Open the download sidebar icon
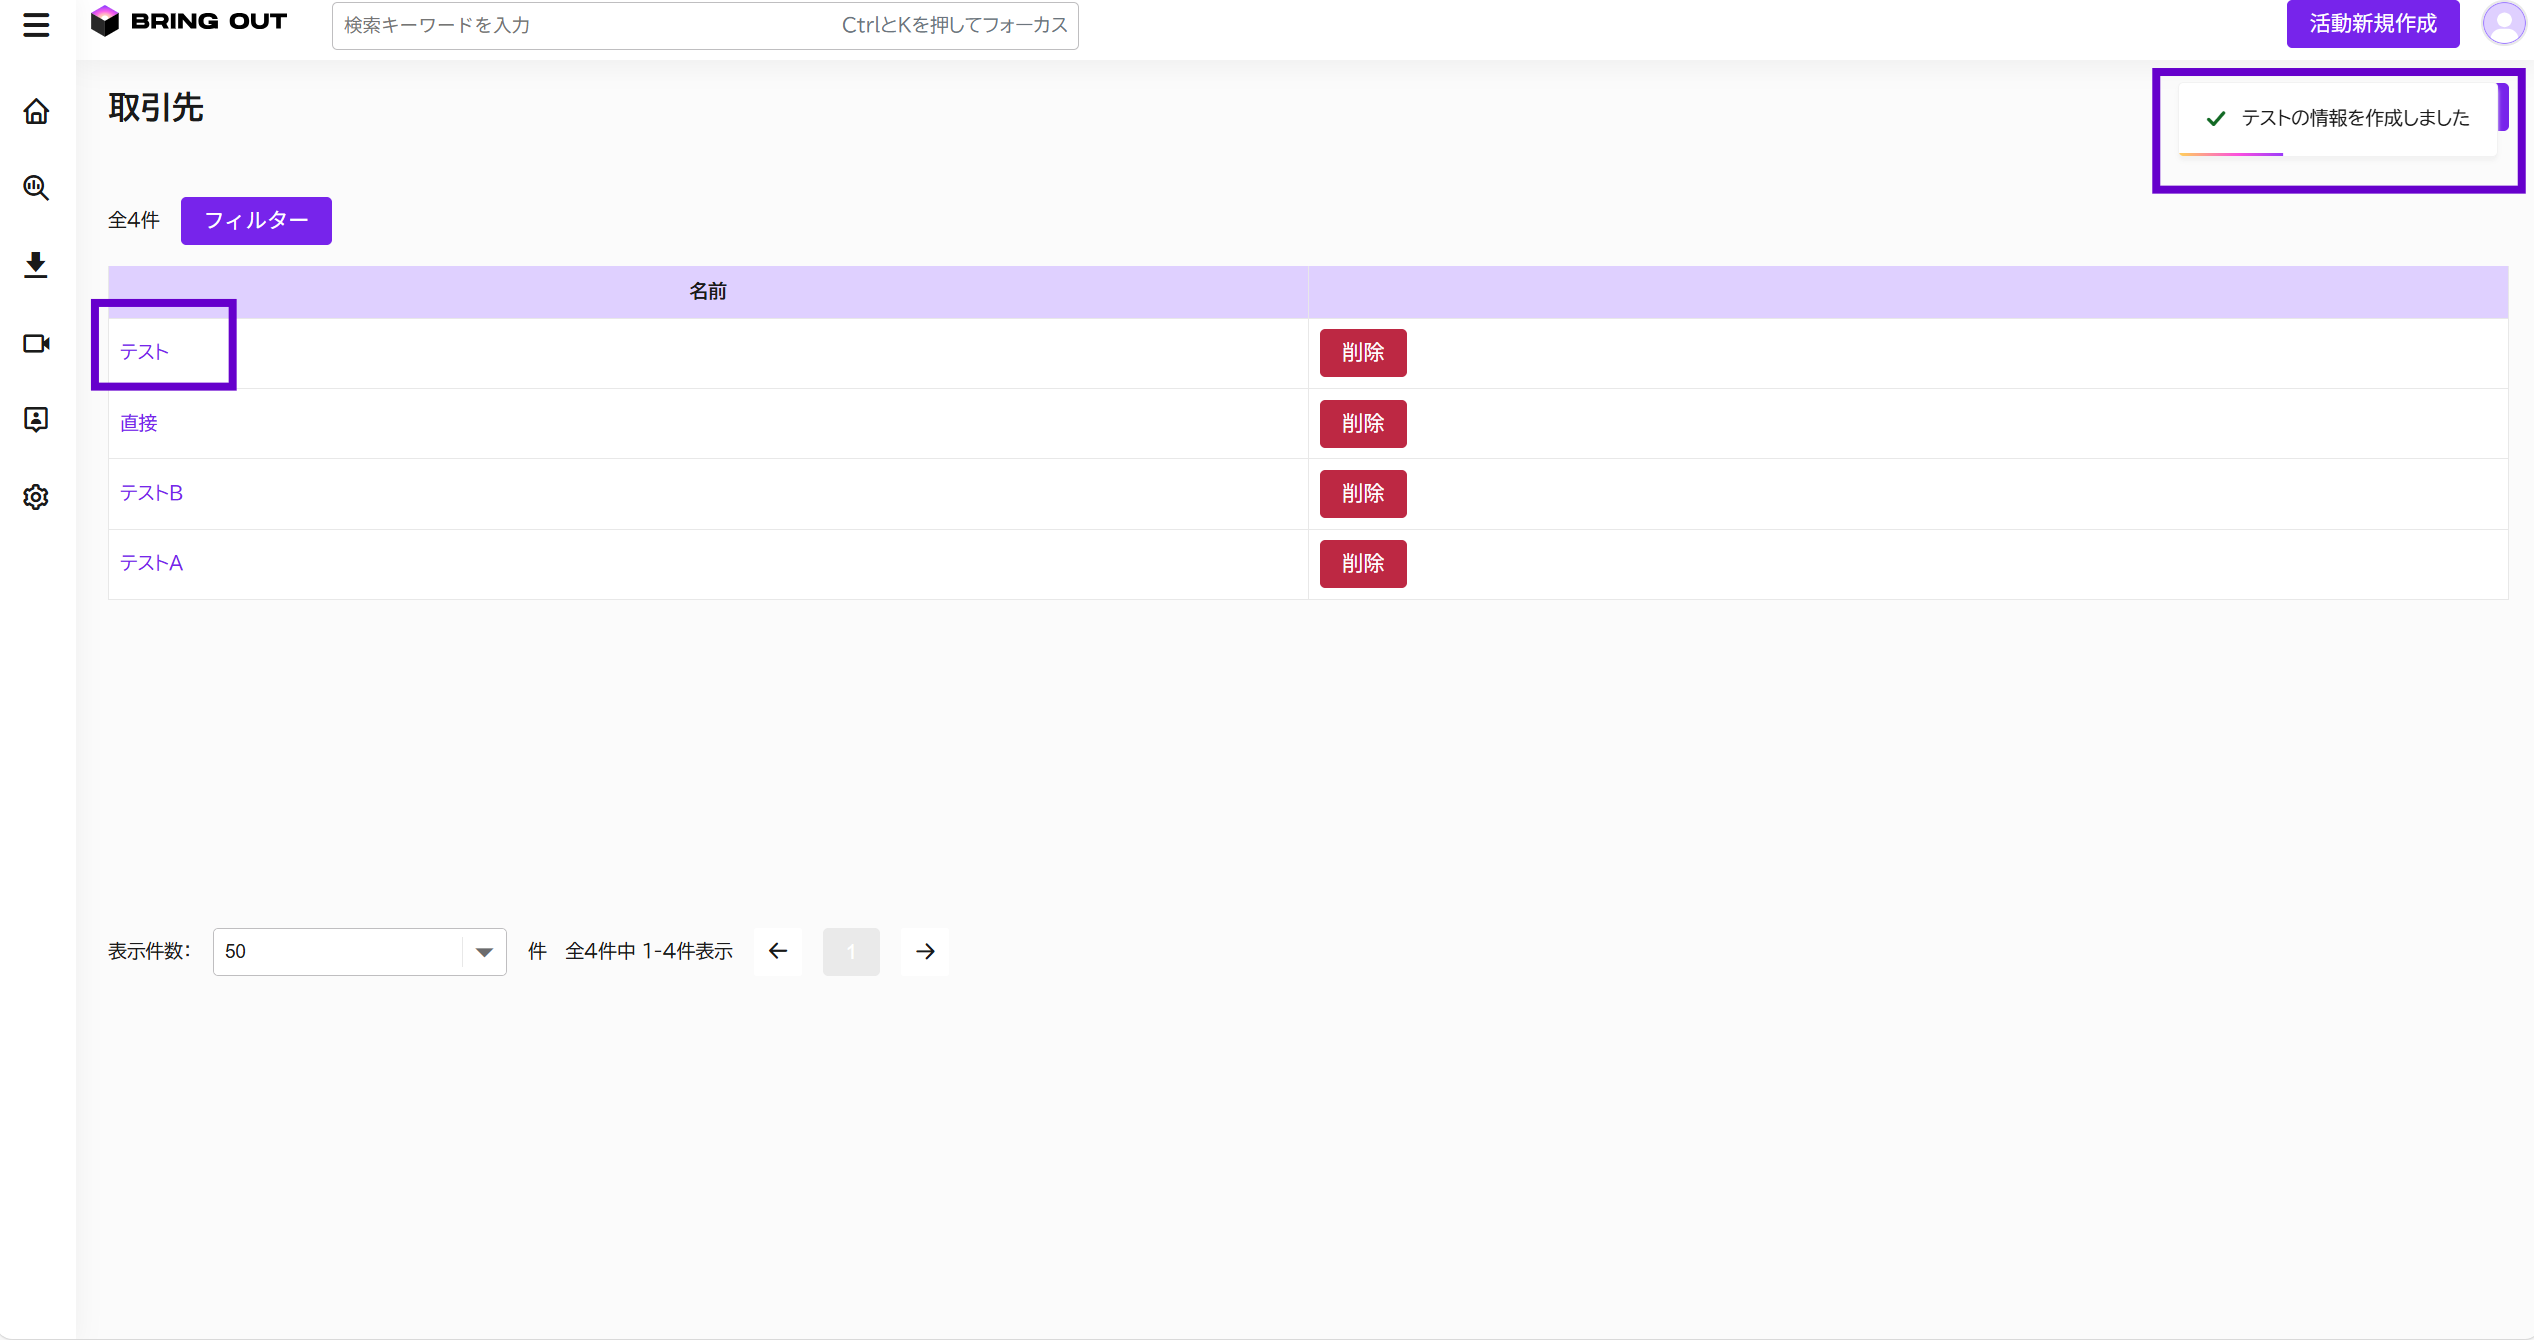The image size is (2534, 1340). pos(36,265)
